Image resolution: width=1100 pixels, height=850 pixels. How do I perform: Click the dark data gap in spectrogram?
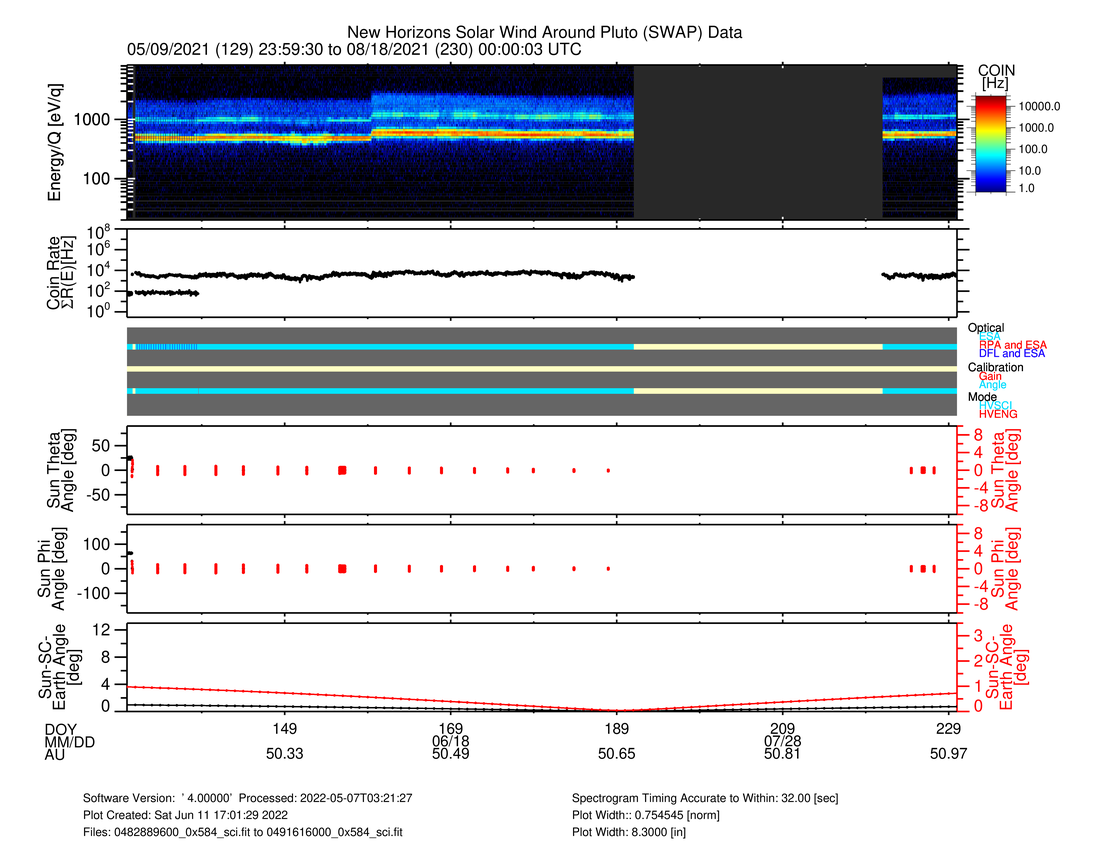[x=757, y=142]
